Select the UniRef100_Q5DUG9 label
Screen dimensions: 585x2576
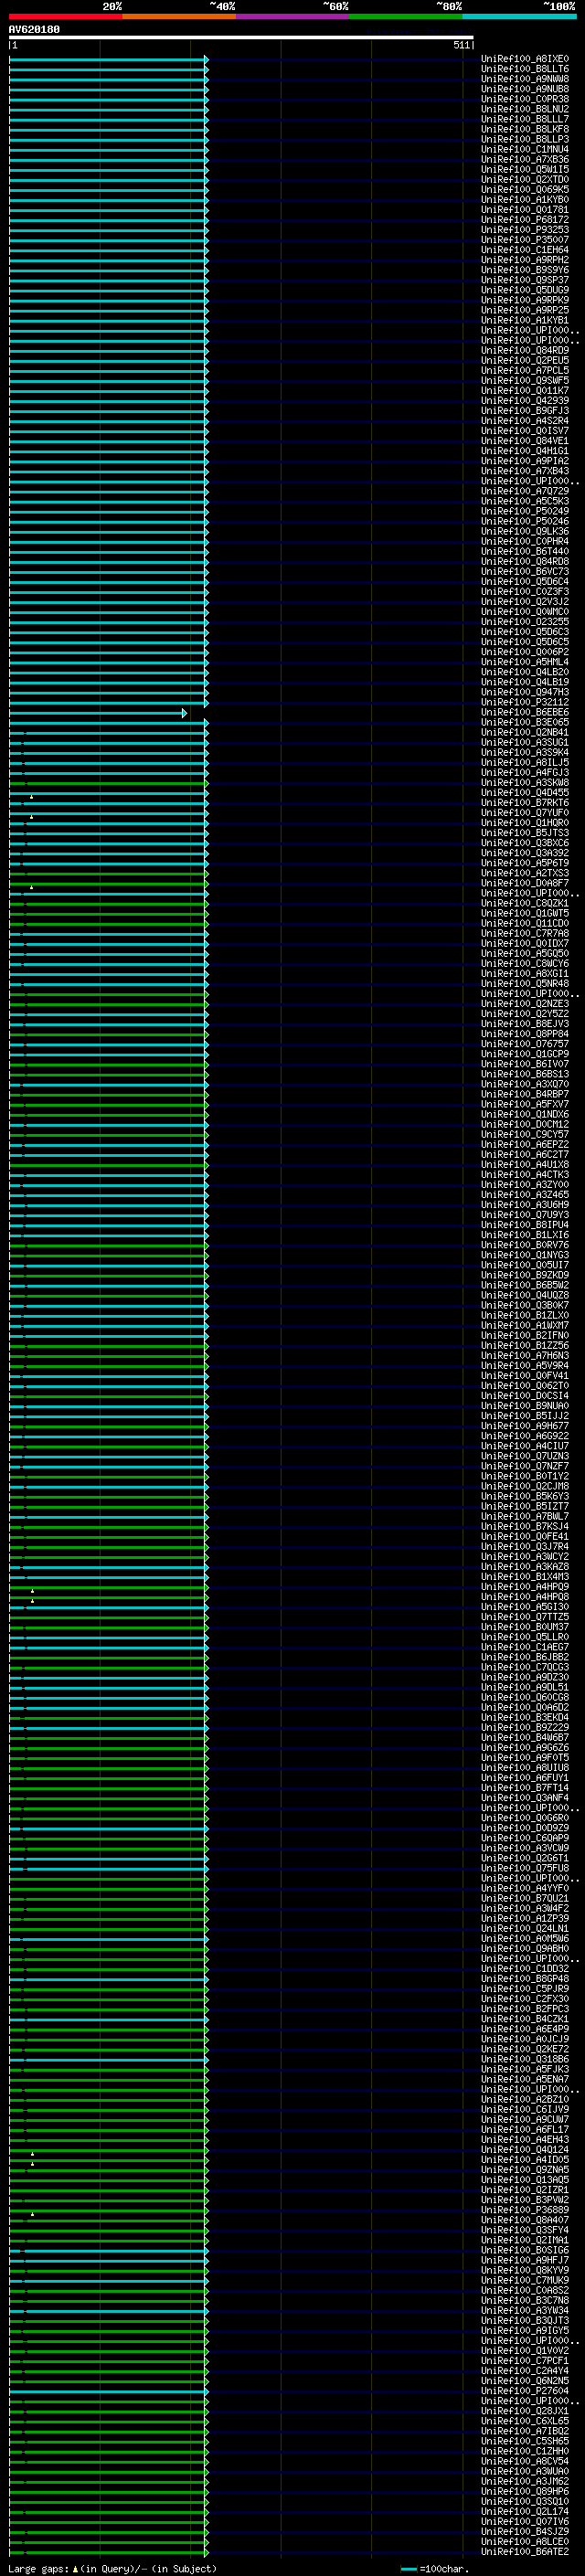coord(525,290)
